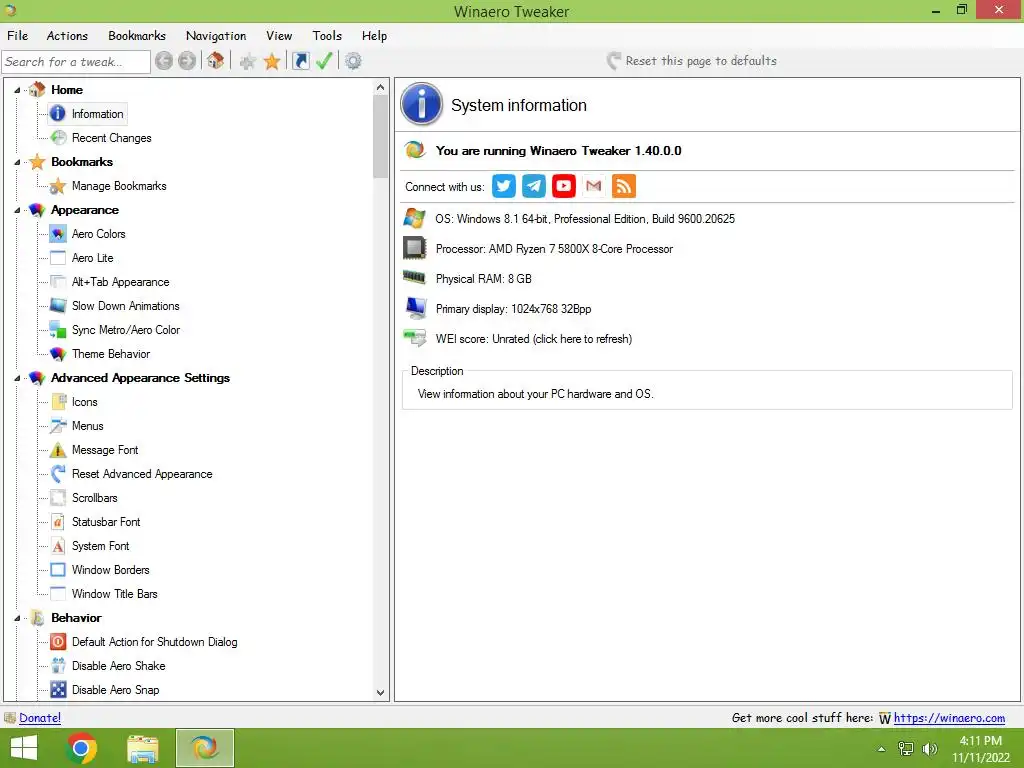Show hidden tray icons arrow

882,749
